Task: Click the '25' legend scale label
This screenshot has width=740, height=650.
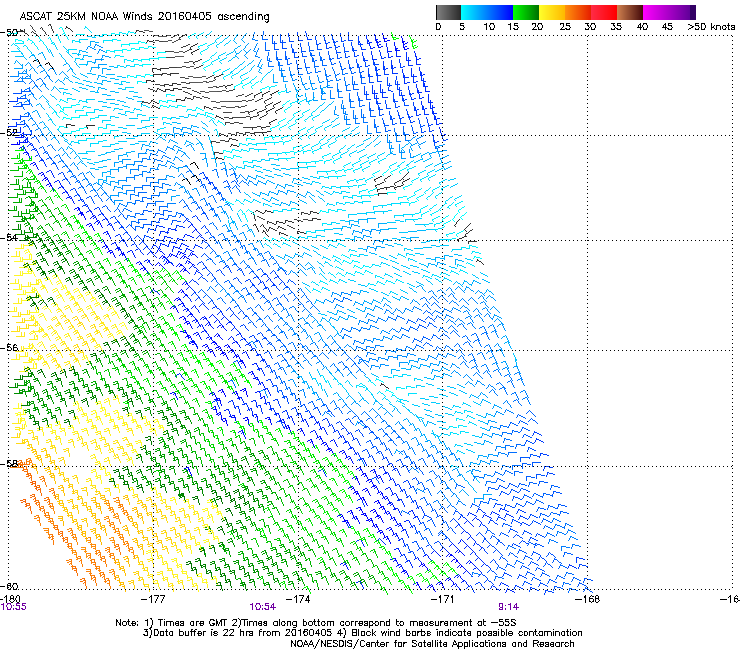Action: click(x=565, y=27)
